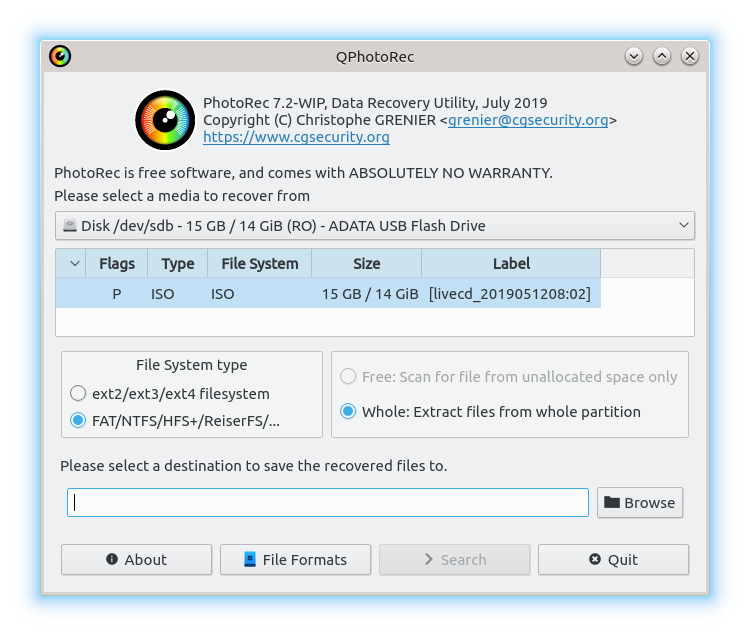Open the https://www.cgsecurity.org website link

[x=296, y=137]
